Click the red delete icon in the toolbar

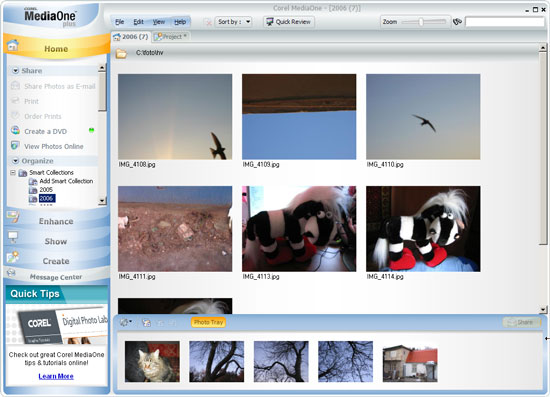[x=208, y=22]
